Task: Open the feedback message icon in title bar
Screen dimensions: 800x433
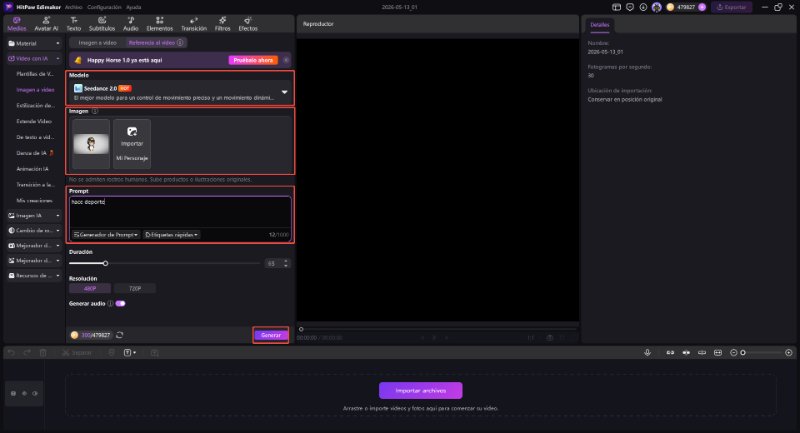Action: click(630, 7)
